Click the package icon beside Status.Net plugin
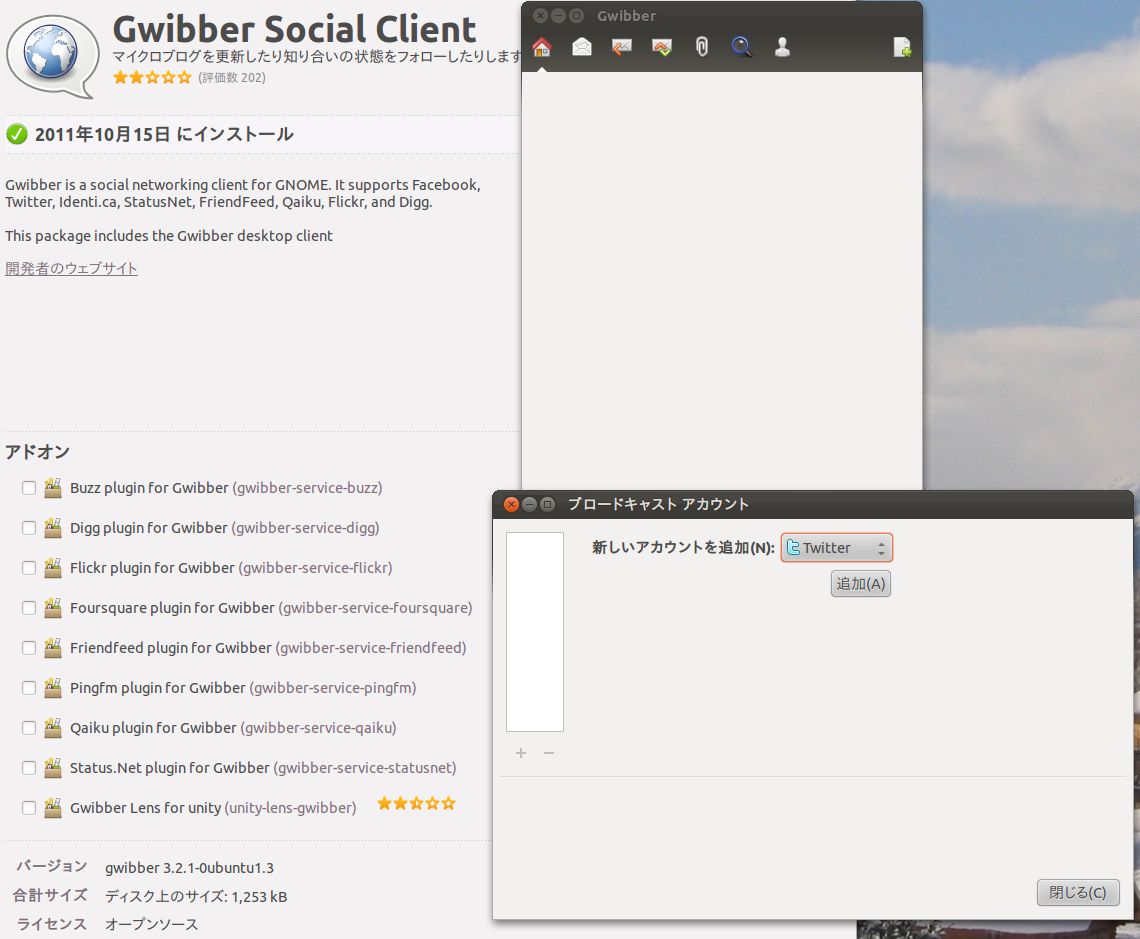The height and width of the screenshot is (939, 1140). click(x=52, y=767)
